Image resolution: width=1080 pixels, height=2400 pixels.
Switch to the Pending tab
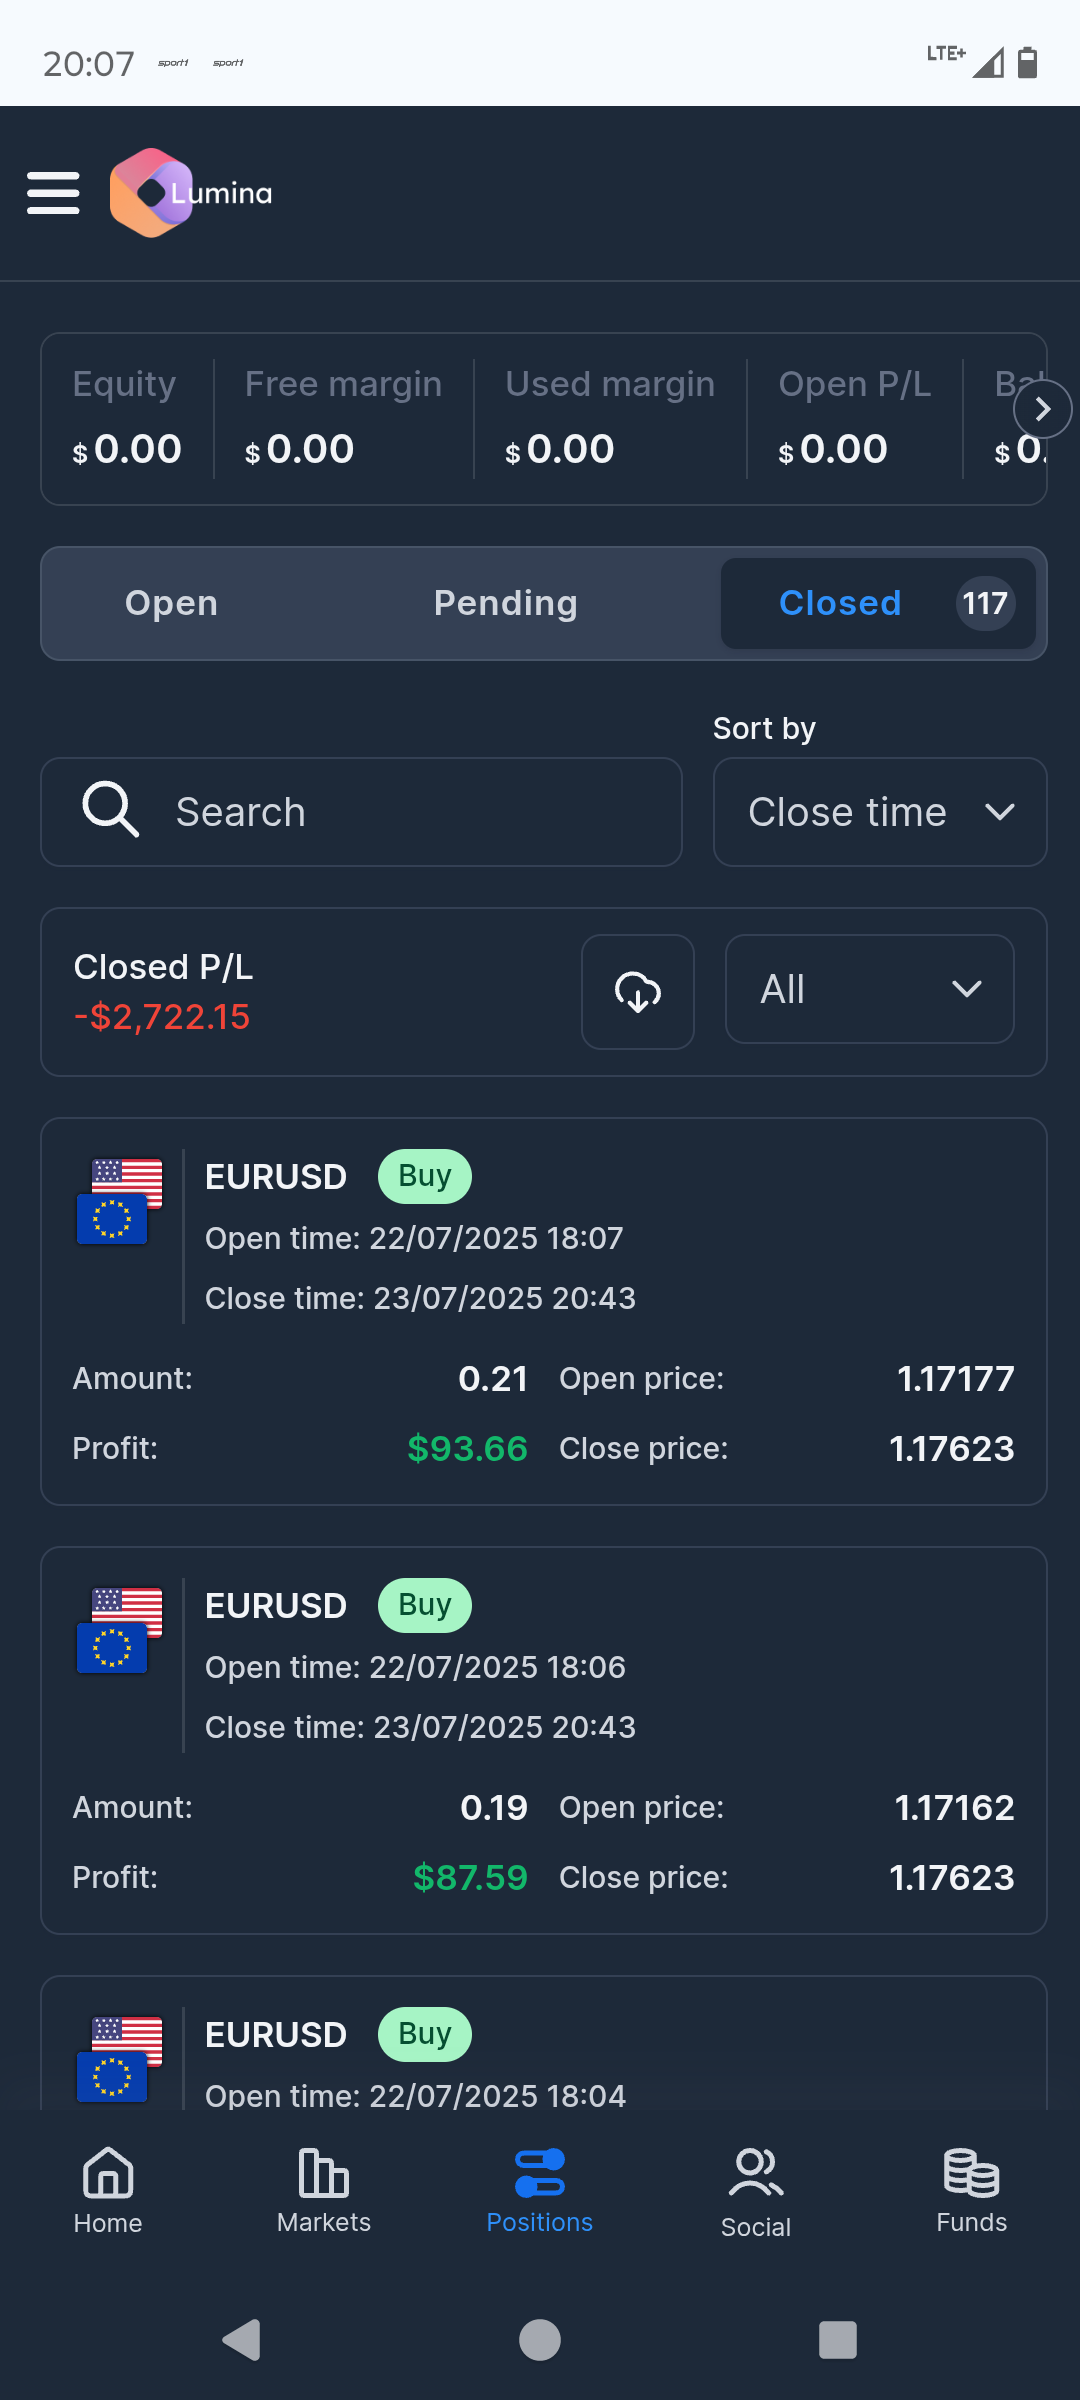(x=506, y=603)
